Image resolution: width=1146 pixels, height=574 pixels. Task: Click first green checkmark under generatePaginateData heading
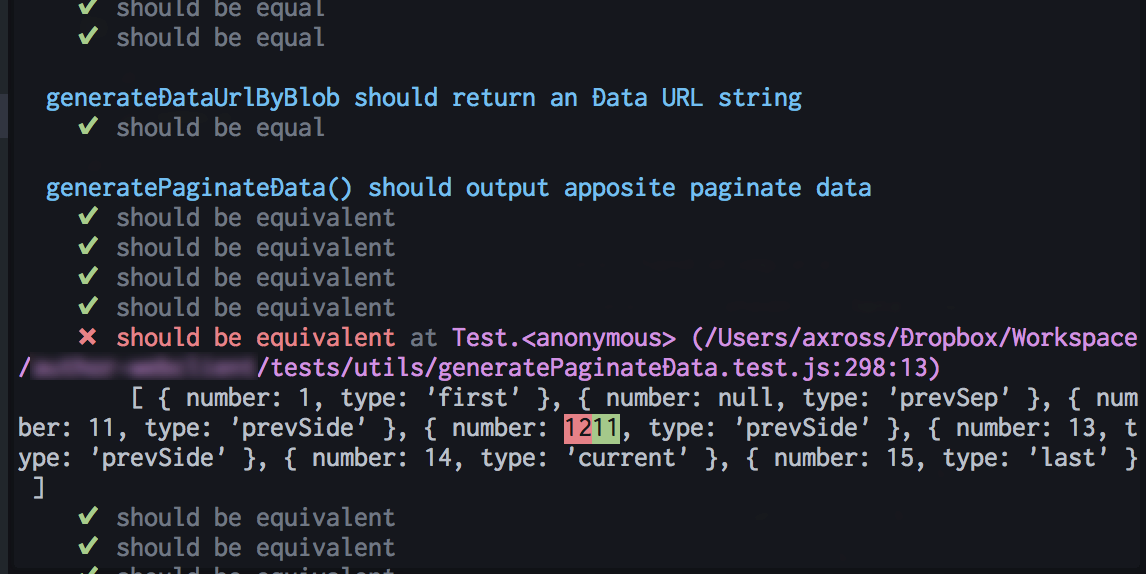click(88, 216)
